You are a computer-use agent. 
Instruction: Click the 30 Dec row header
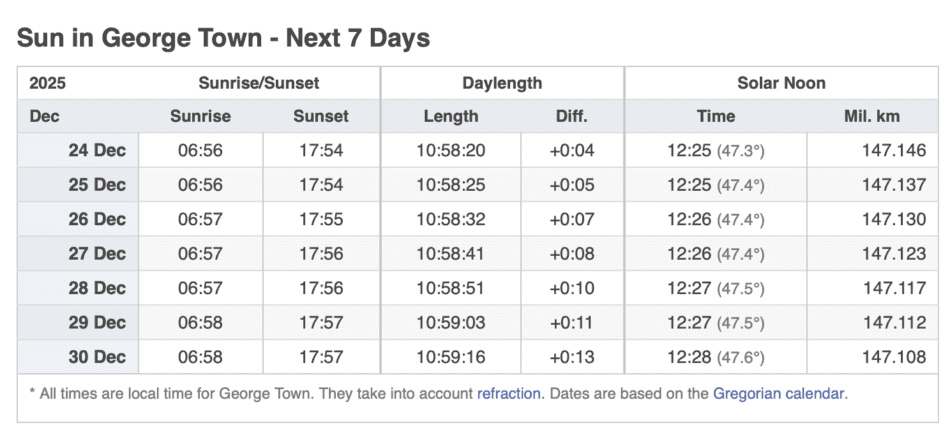[x=96, y=357]
